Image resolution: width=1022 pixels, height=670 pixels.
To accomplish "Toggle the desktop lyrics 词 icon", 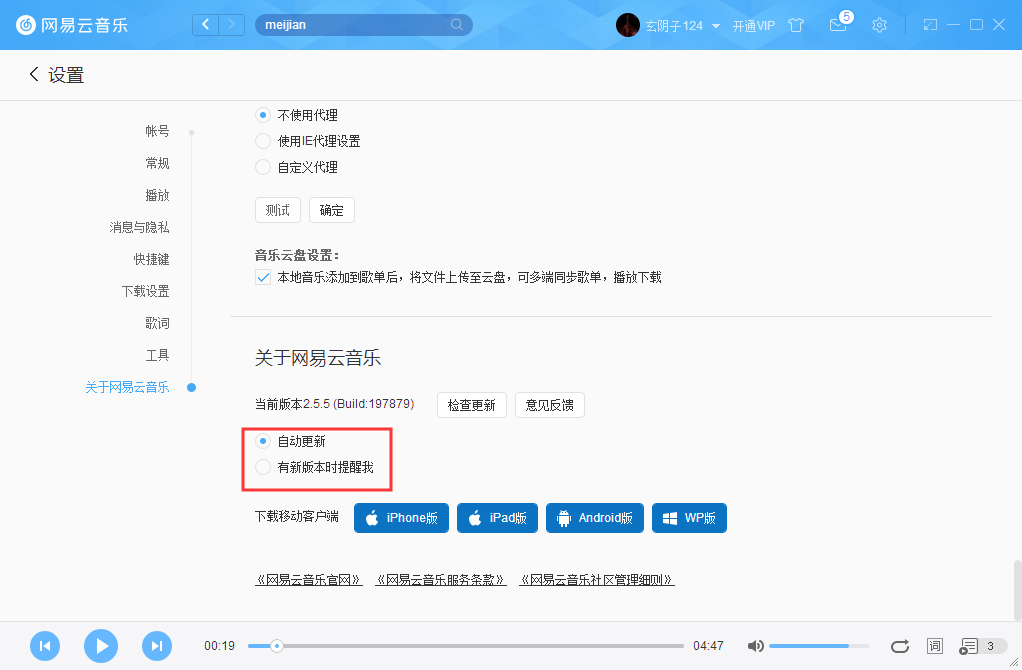I will [x=934, y=646].
